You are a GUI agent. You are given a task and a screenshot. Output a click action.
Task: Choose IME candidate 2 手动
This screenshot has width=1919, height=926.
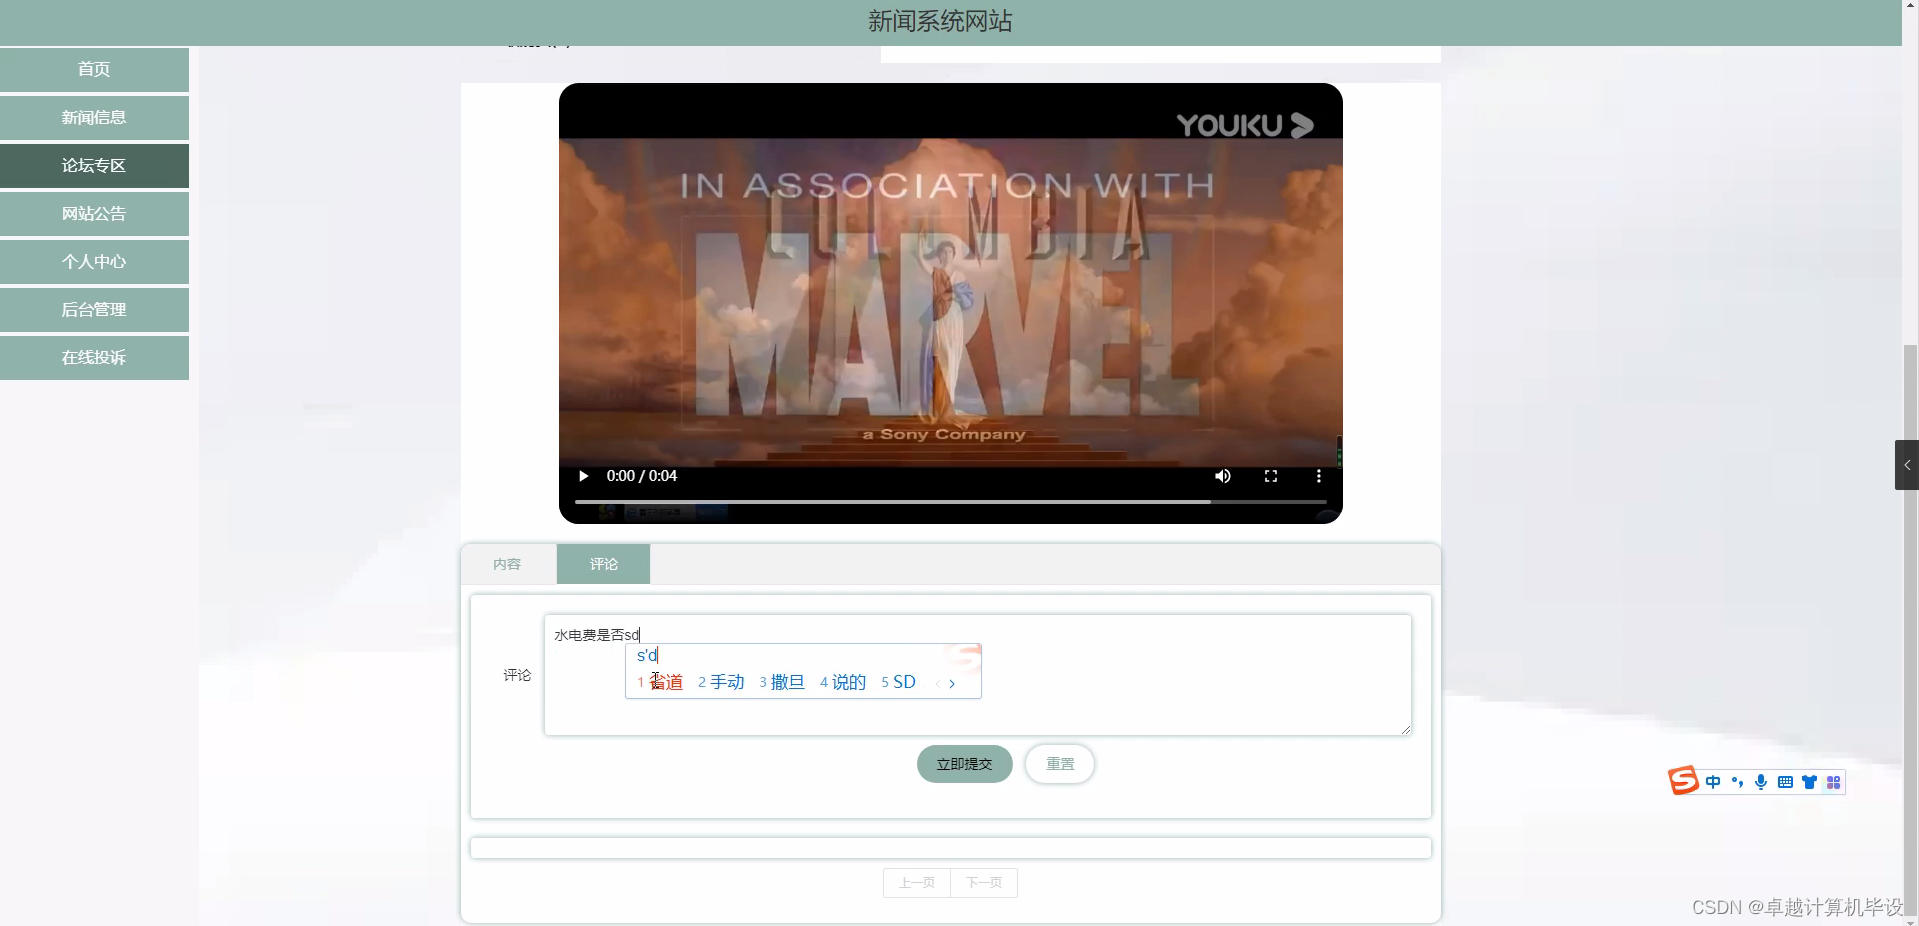[x=721, y=682]
